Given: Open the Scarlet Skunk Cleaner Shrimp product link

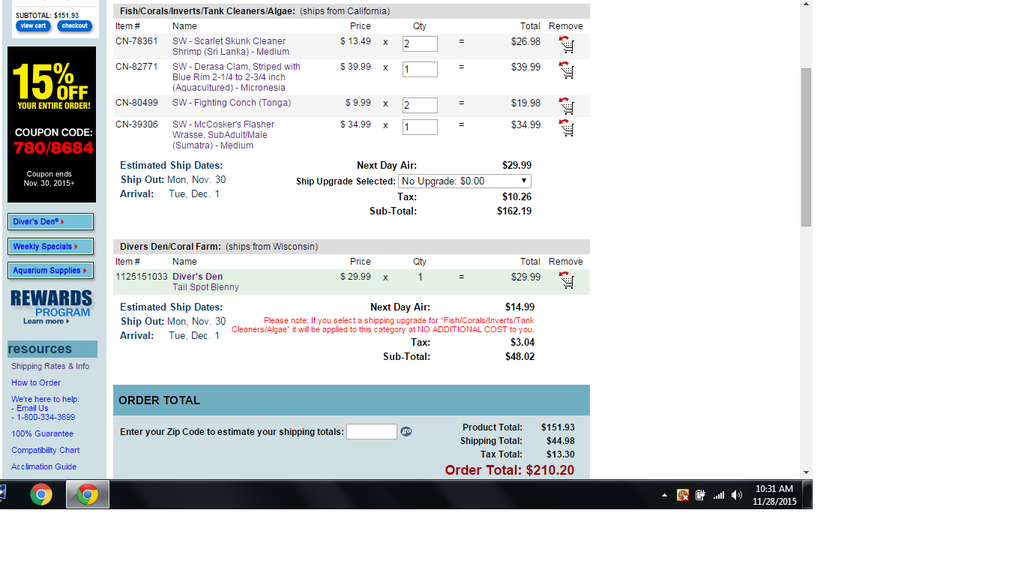Looking at the screenshot, I should pos(231,46).
